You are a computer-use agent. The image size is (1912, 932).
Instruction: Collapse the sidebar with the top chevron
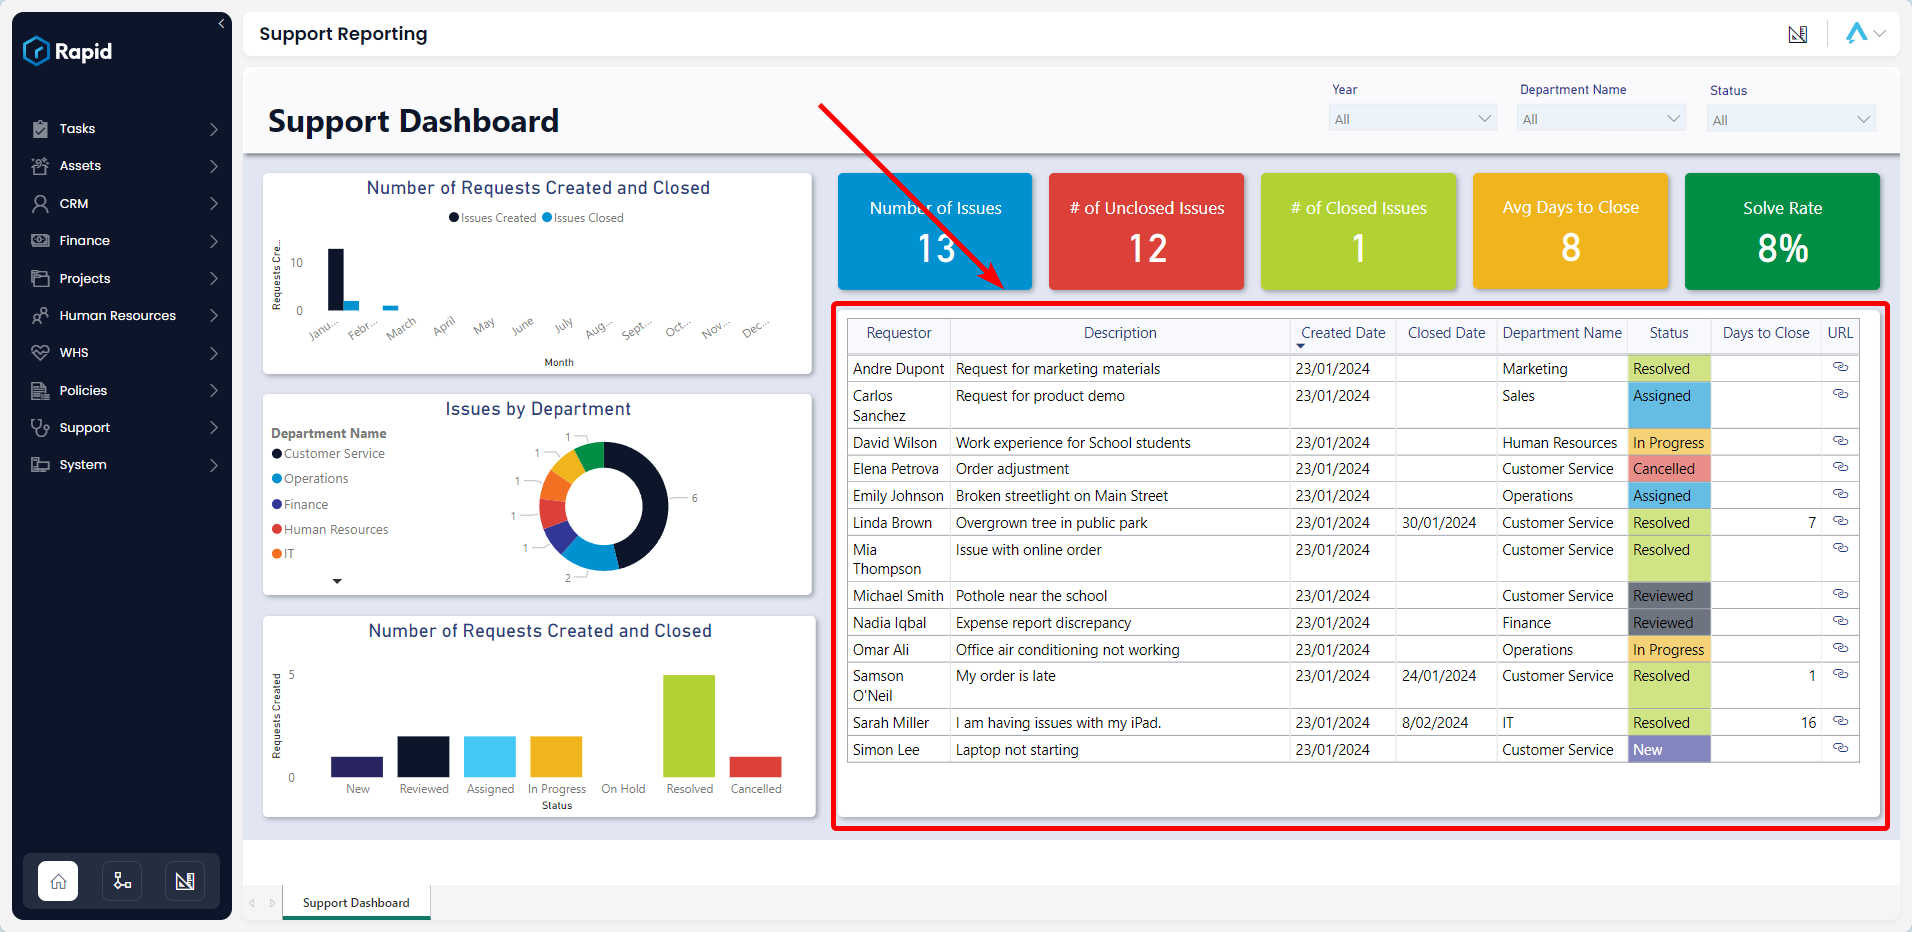(x=221, y=23)
